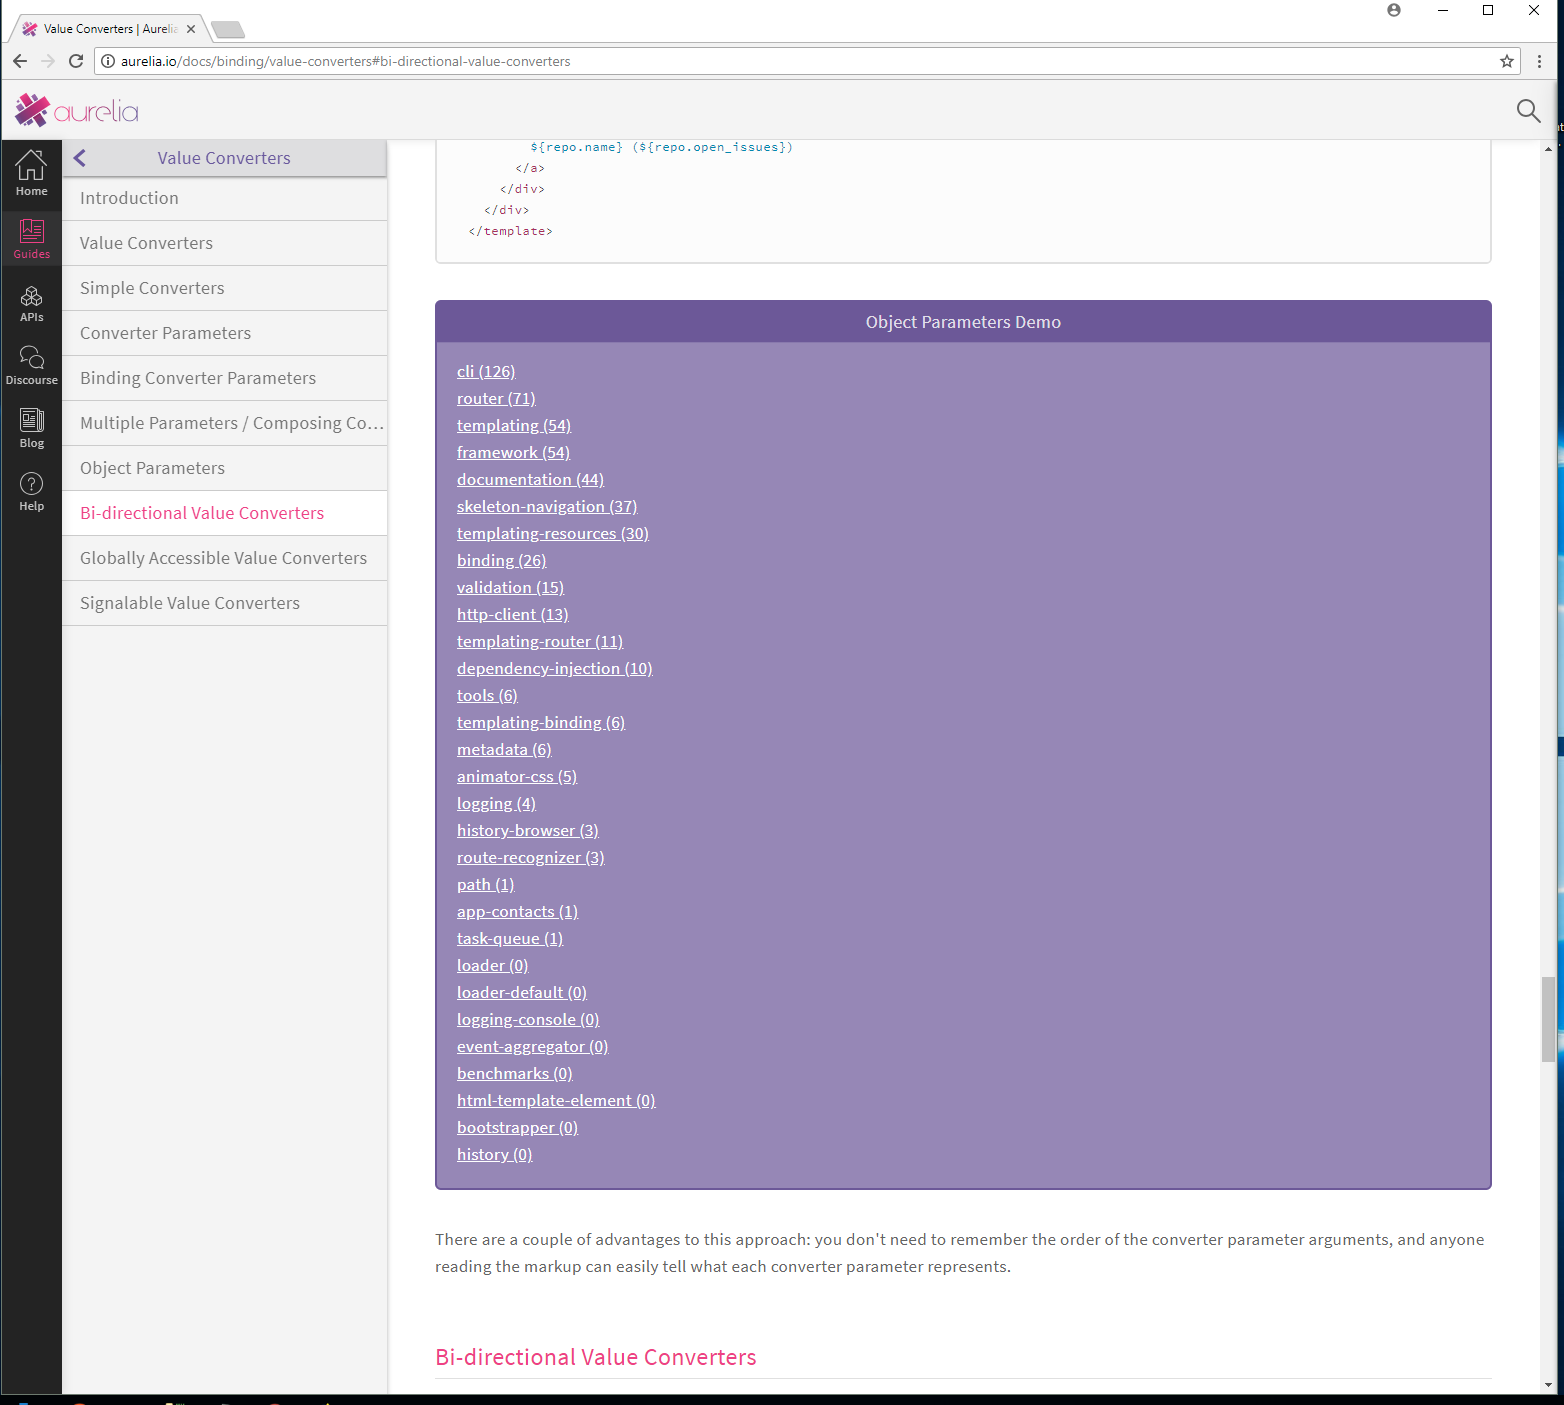
Task: Go to Globally Accessible Value Converters
Action: (225, 558)
